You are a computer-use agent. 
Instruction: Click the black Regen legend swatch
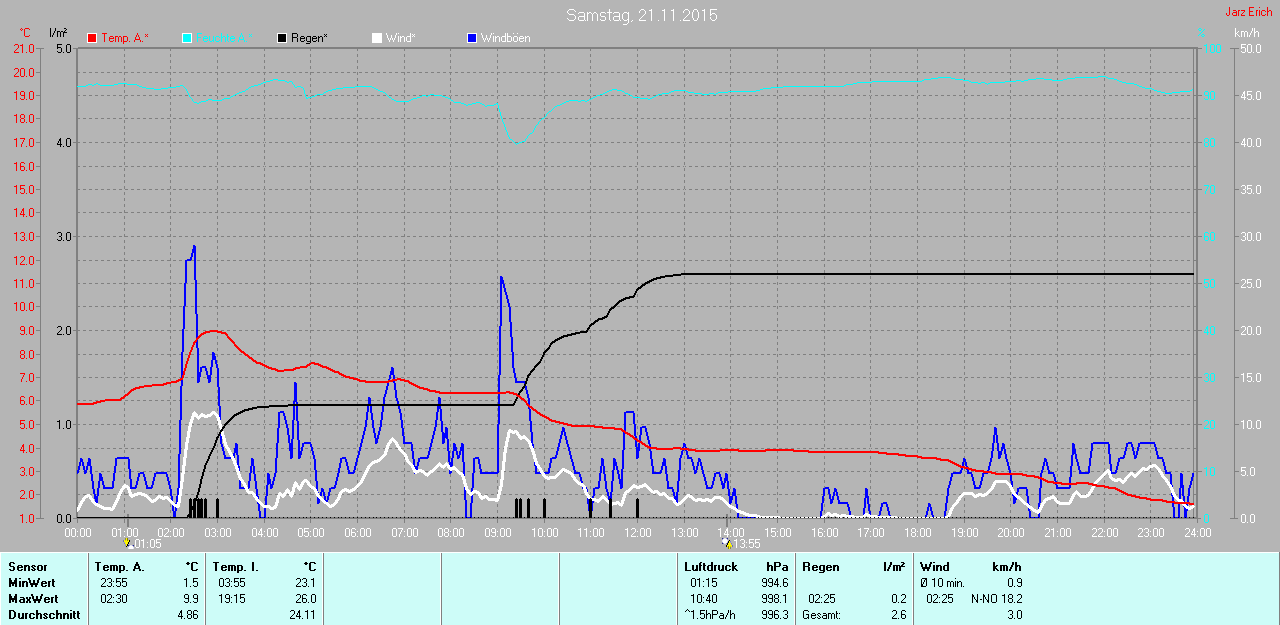pyautogui.click(x=282, y=38)
